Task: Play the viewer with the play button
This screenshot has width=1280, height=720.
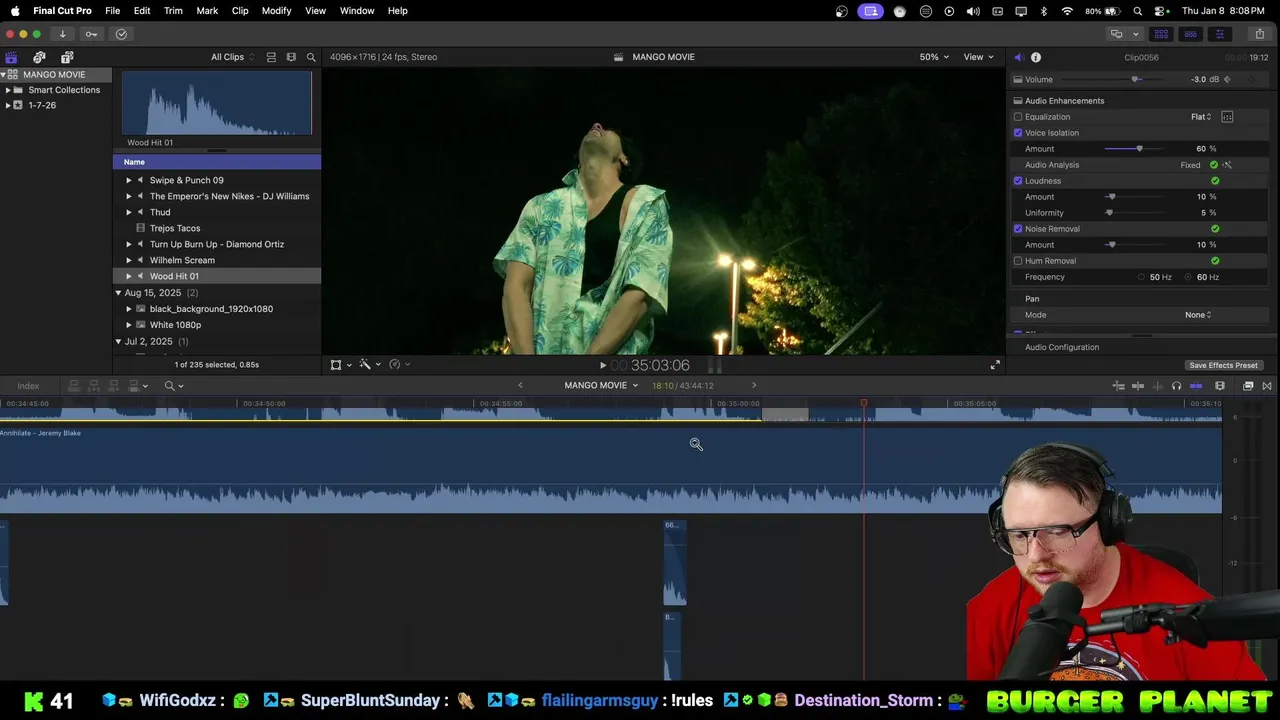Action: coord(603,366)
